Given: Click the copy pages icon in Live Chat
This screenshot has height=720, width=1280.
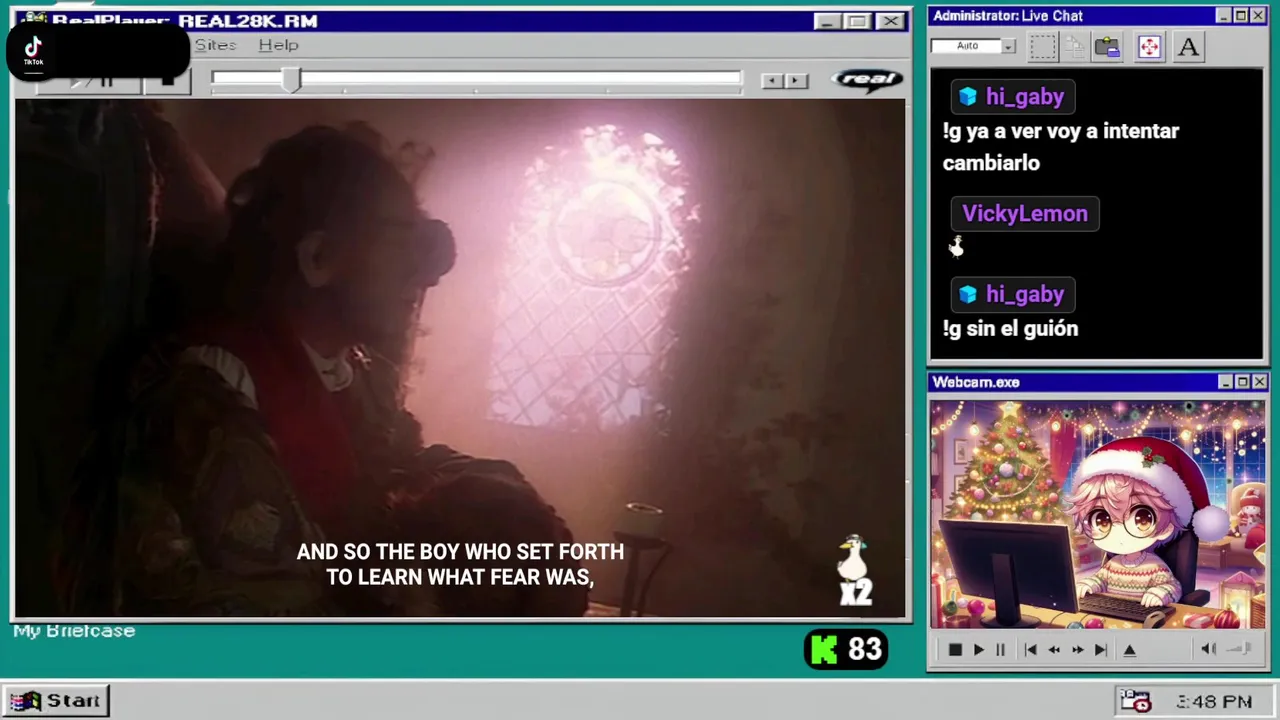Looking at the screenshot, I should (x=1075, y=46).
